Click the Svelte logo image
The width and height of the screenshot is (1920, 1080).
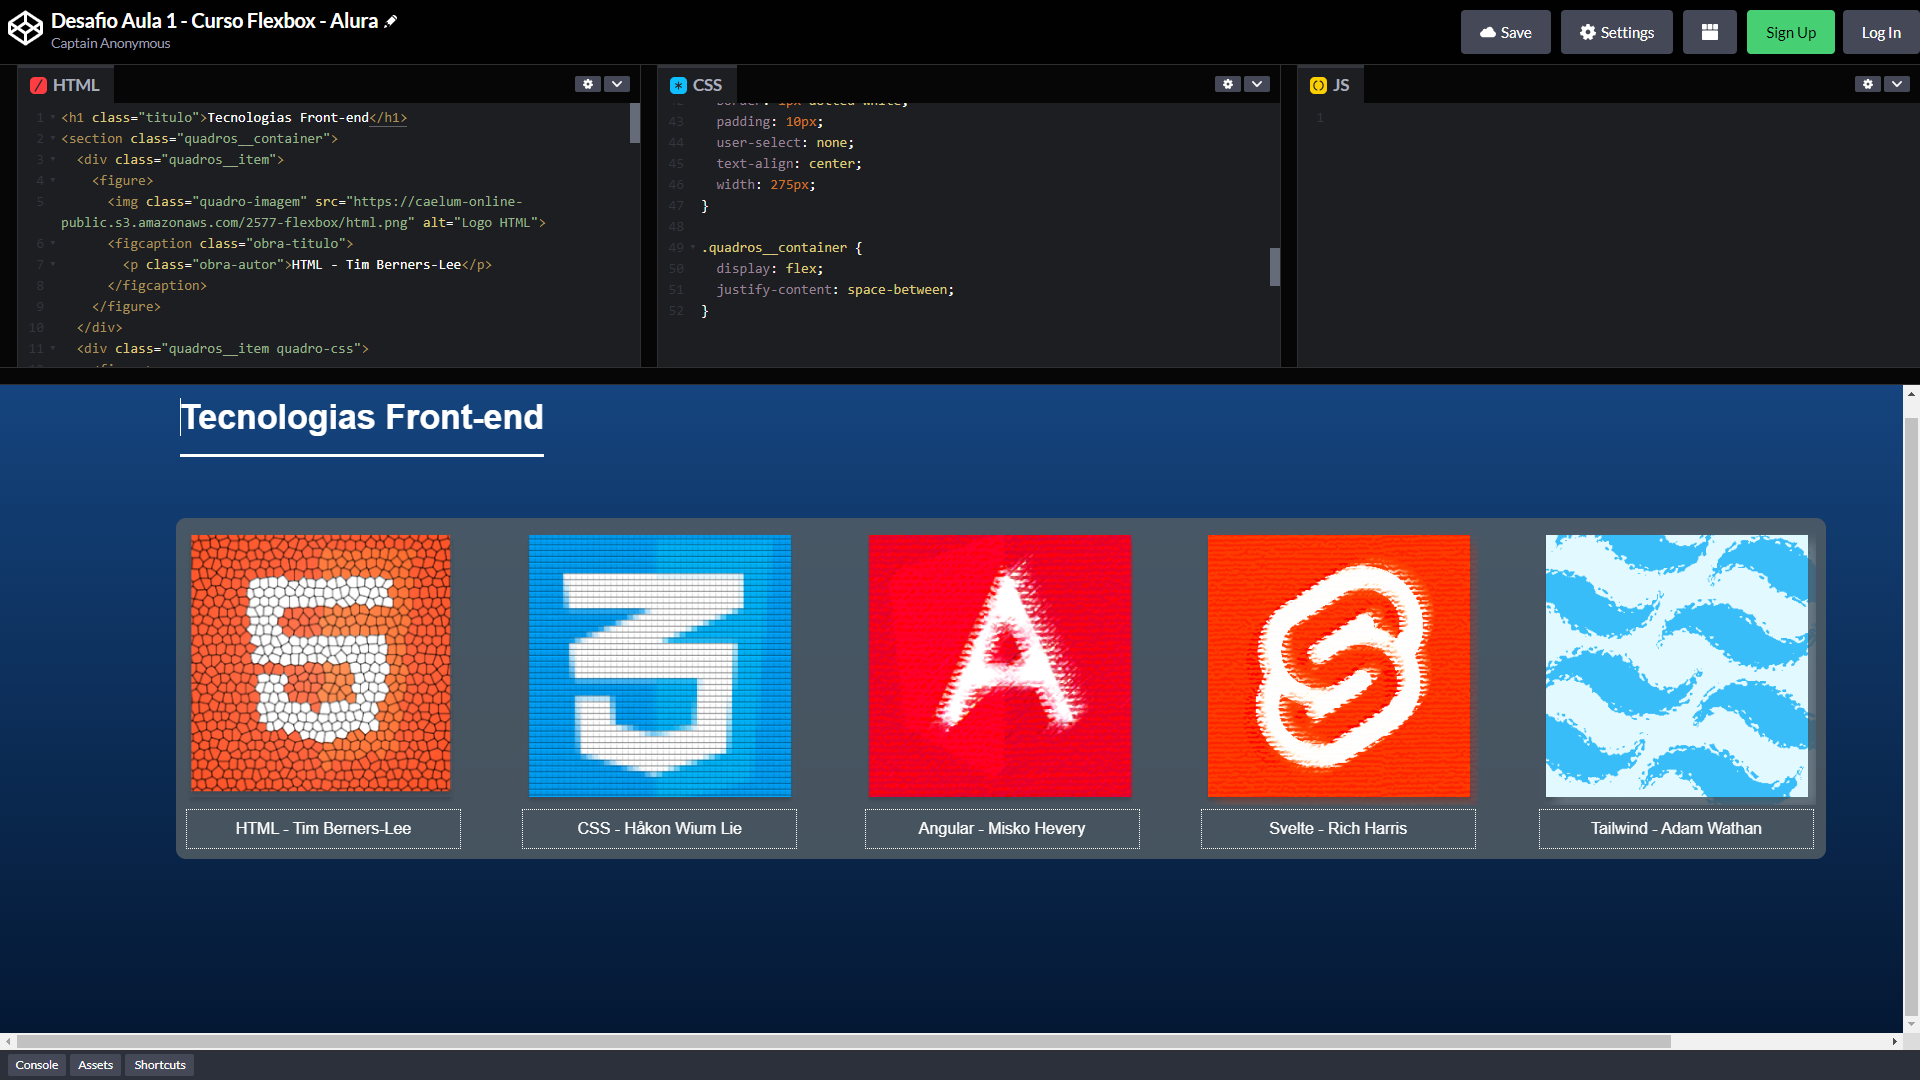pos(1339,666)
